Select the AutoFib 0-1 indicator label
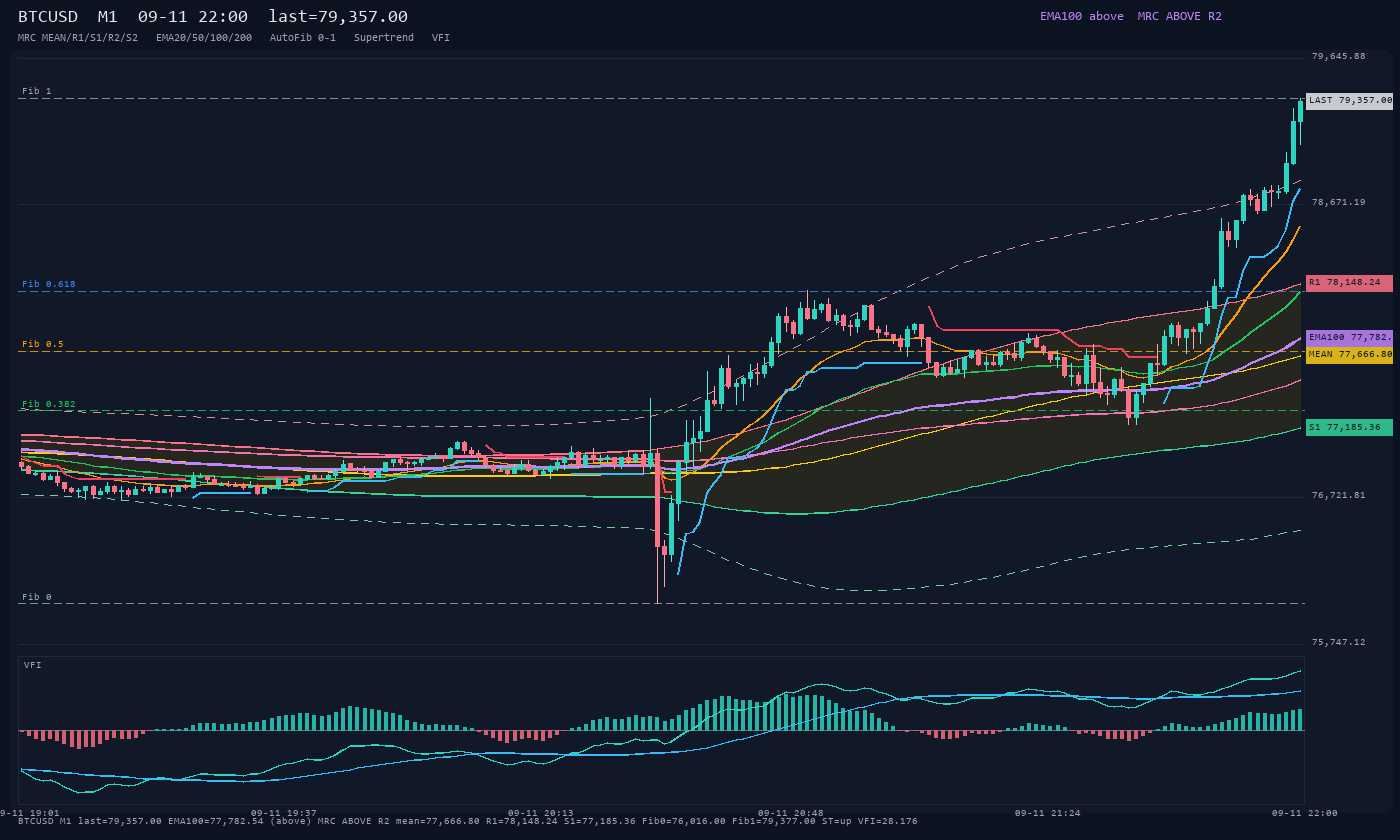 (303, 37)
